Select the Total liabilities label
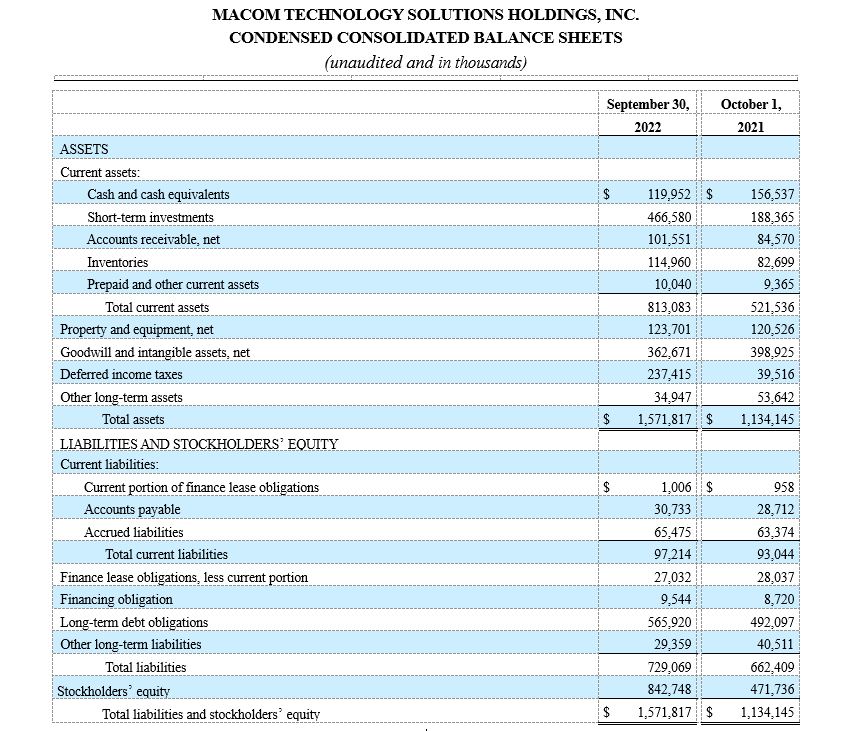The width and height of the screenshot is (847, 731). [x=146, y=668]
